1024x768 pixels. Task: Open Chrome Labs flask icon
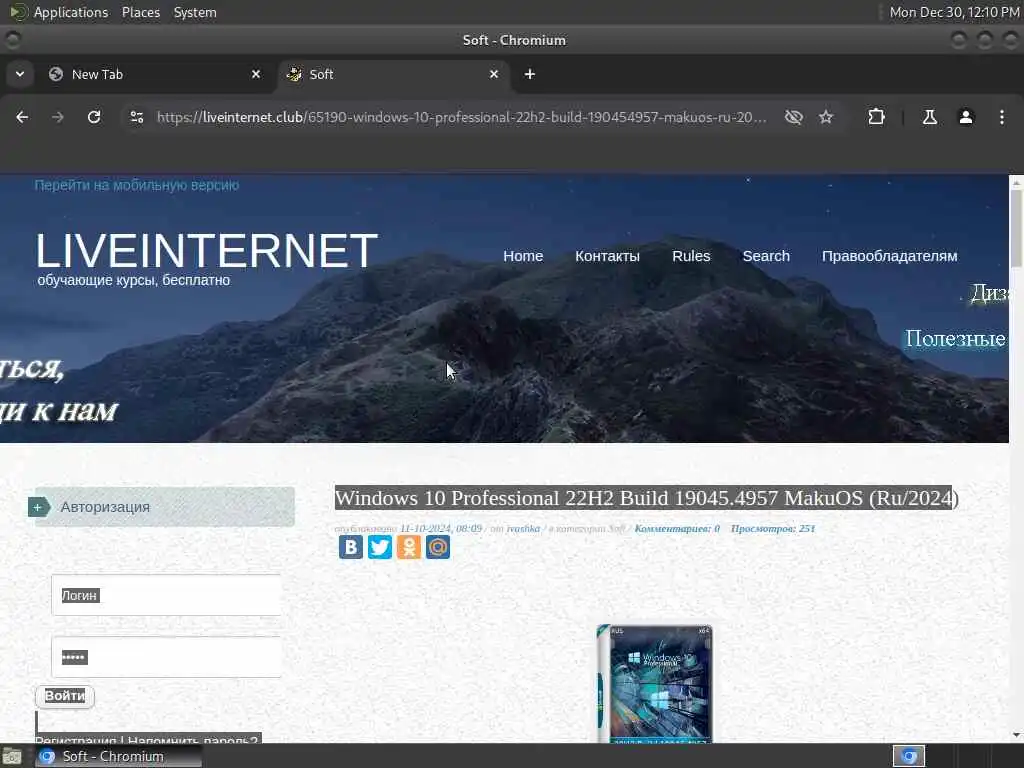coord(929,117)
